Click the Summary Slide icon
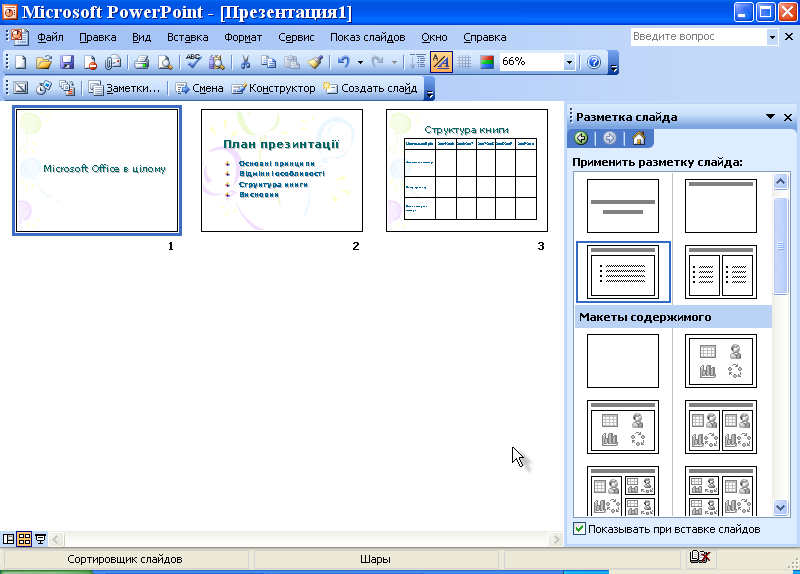 coord(67,88)
